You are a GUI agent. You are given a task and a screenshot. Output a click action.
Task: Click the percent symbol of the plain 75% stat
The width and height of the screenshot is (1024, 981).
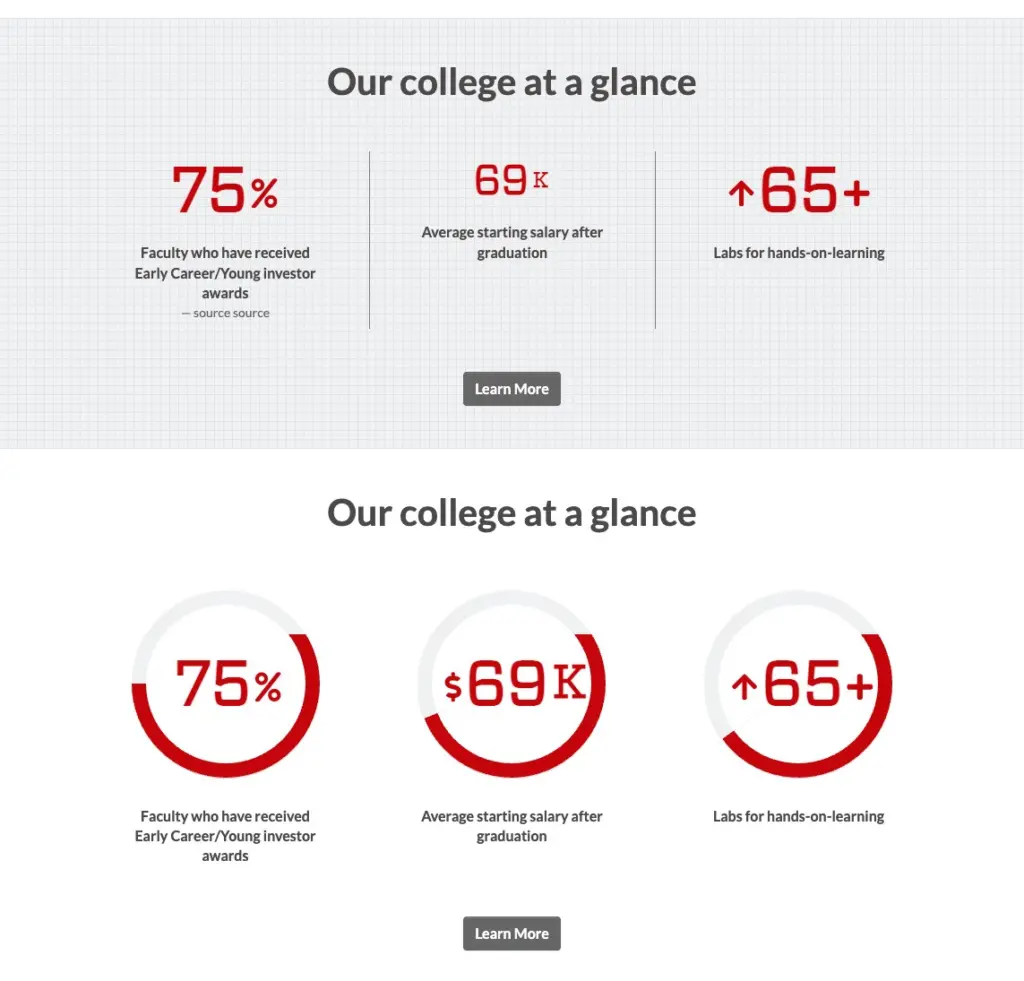point(264,194)
